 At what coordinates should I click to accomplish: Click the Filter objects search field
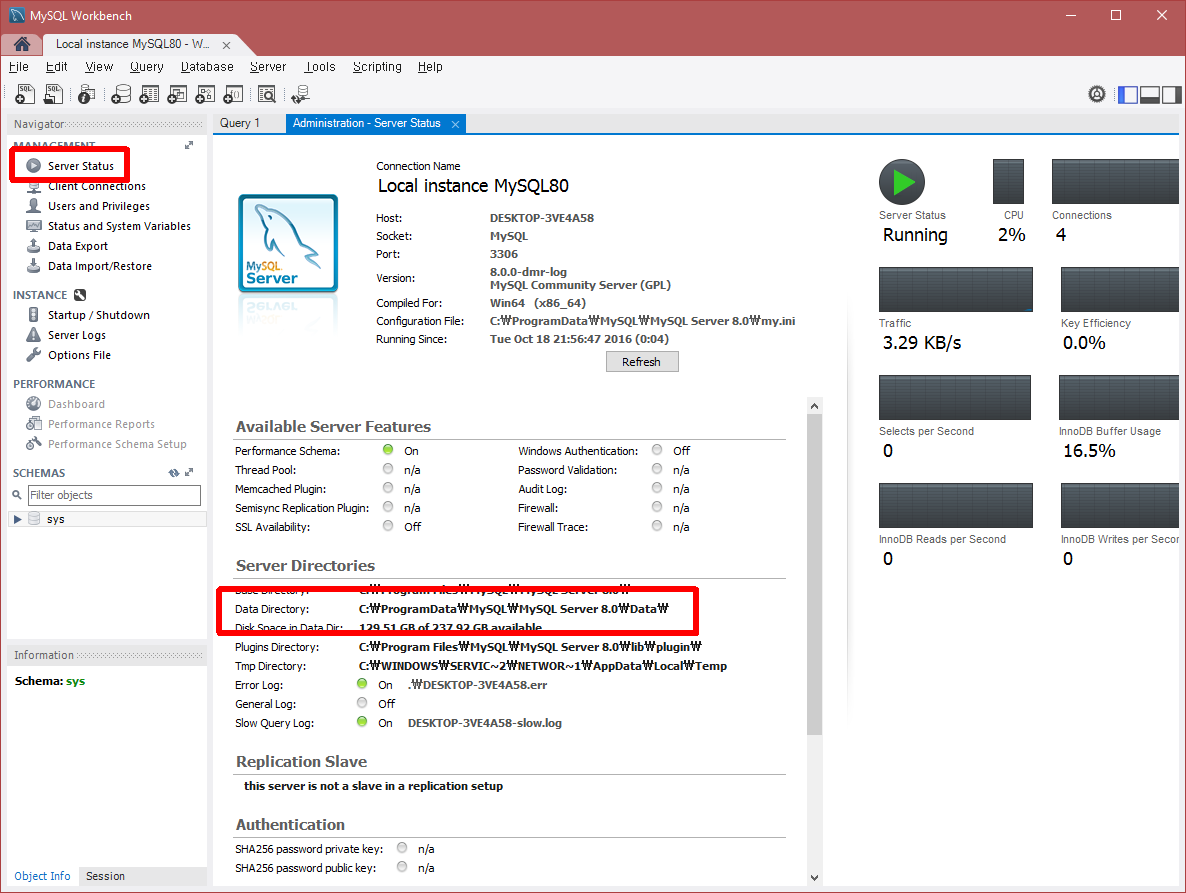(x=114, y=495)
